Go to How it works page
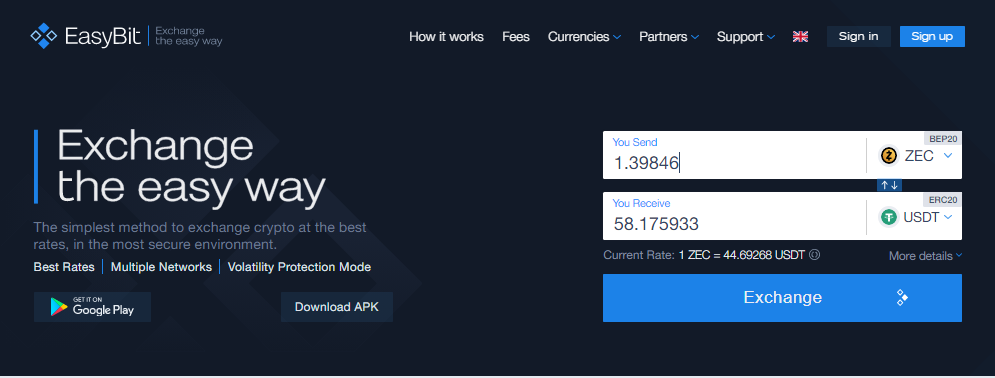 tap(446, 37)
